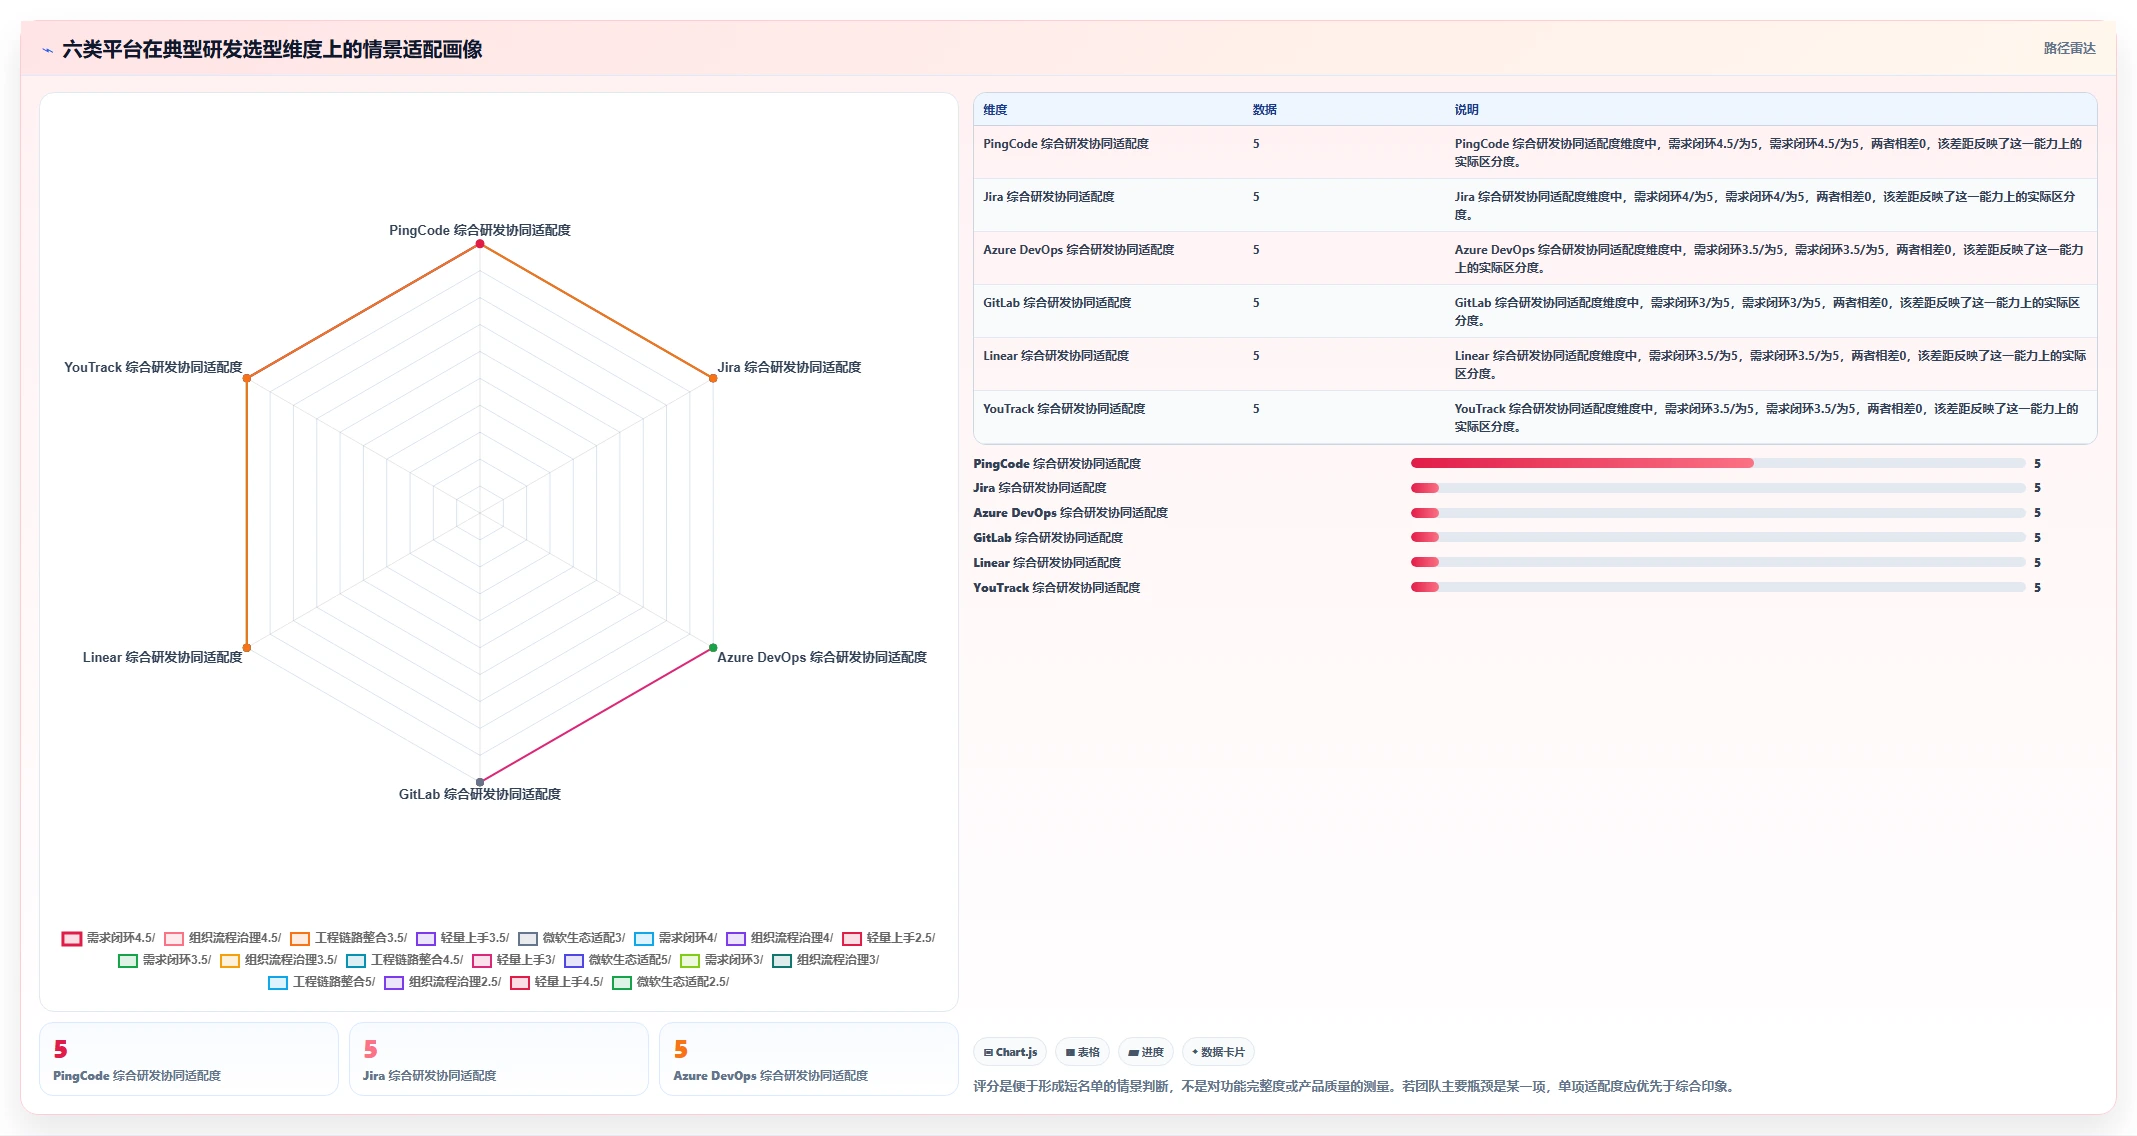Click the Azure DevOps data point on radar

[713, 648]
